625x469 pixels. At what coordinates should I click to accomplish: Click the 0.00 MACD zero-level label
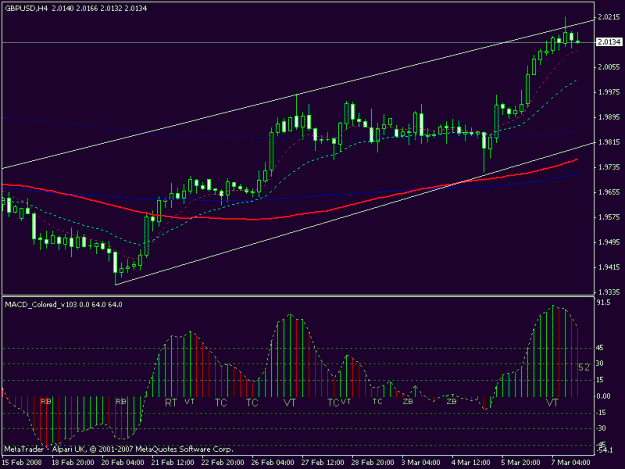603,396
